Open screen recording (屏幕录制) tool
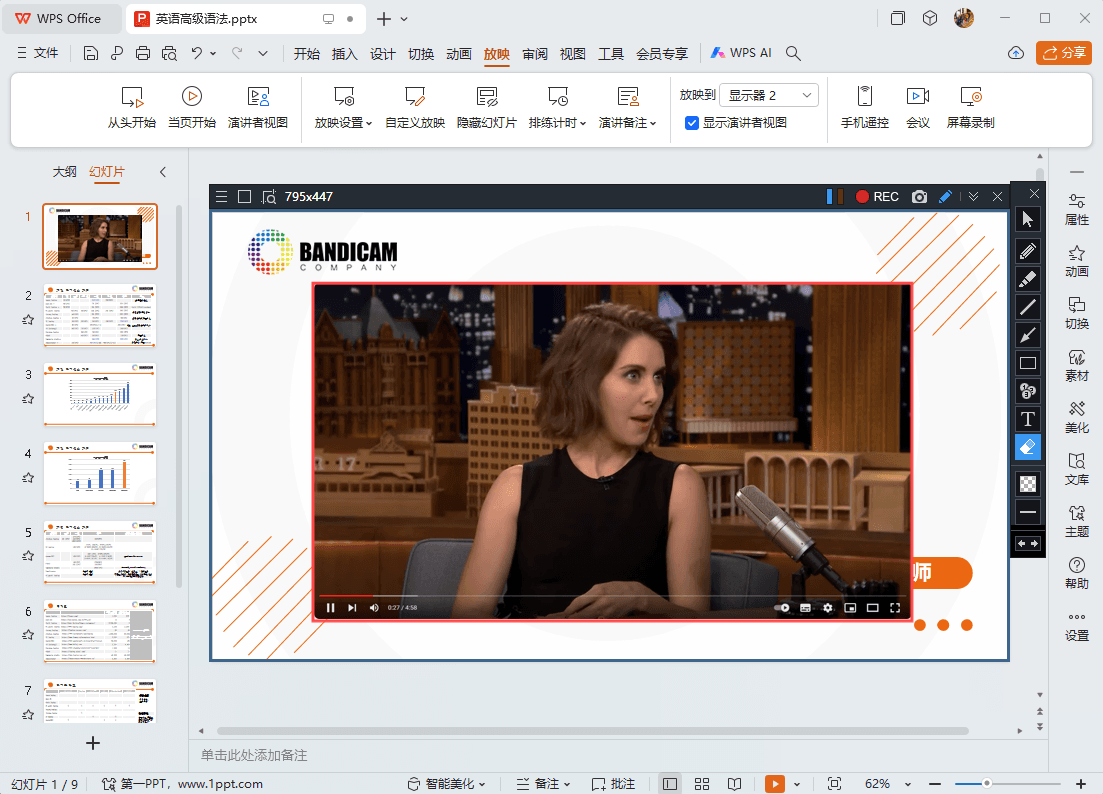Viewport: 1103px width, 794px height. [970, 107]
